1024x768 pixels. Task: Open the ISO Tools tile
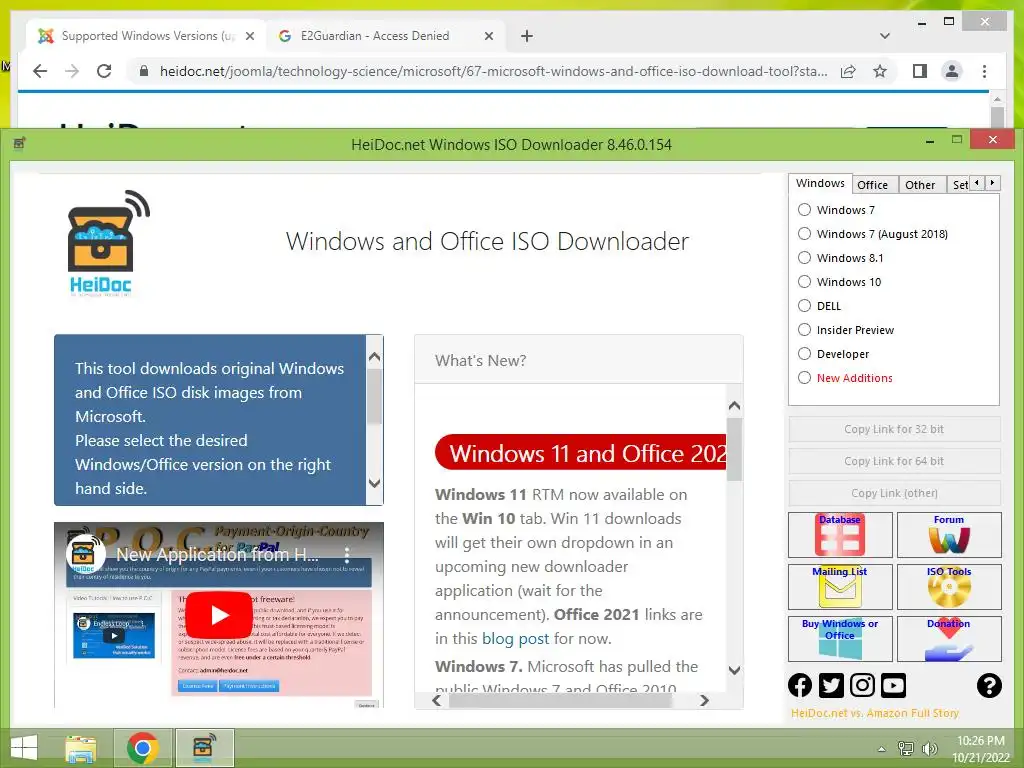pos(949,586)
